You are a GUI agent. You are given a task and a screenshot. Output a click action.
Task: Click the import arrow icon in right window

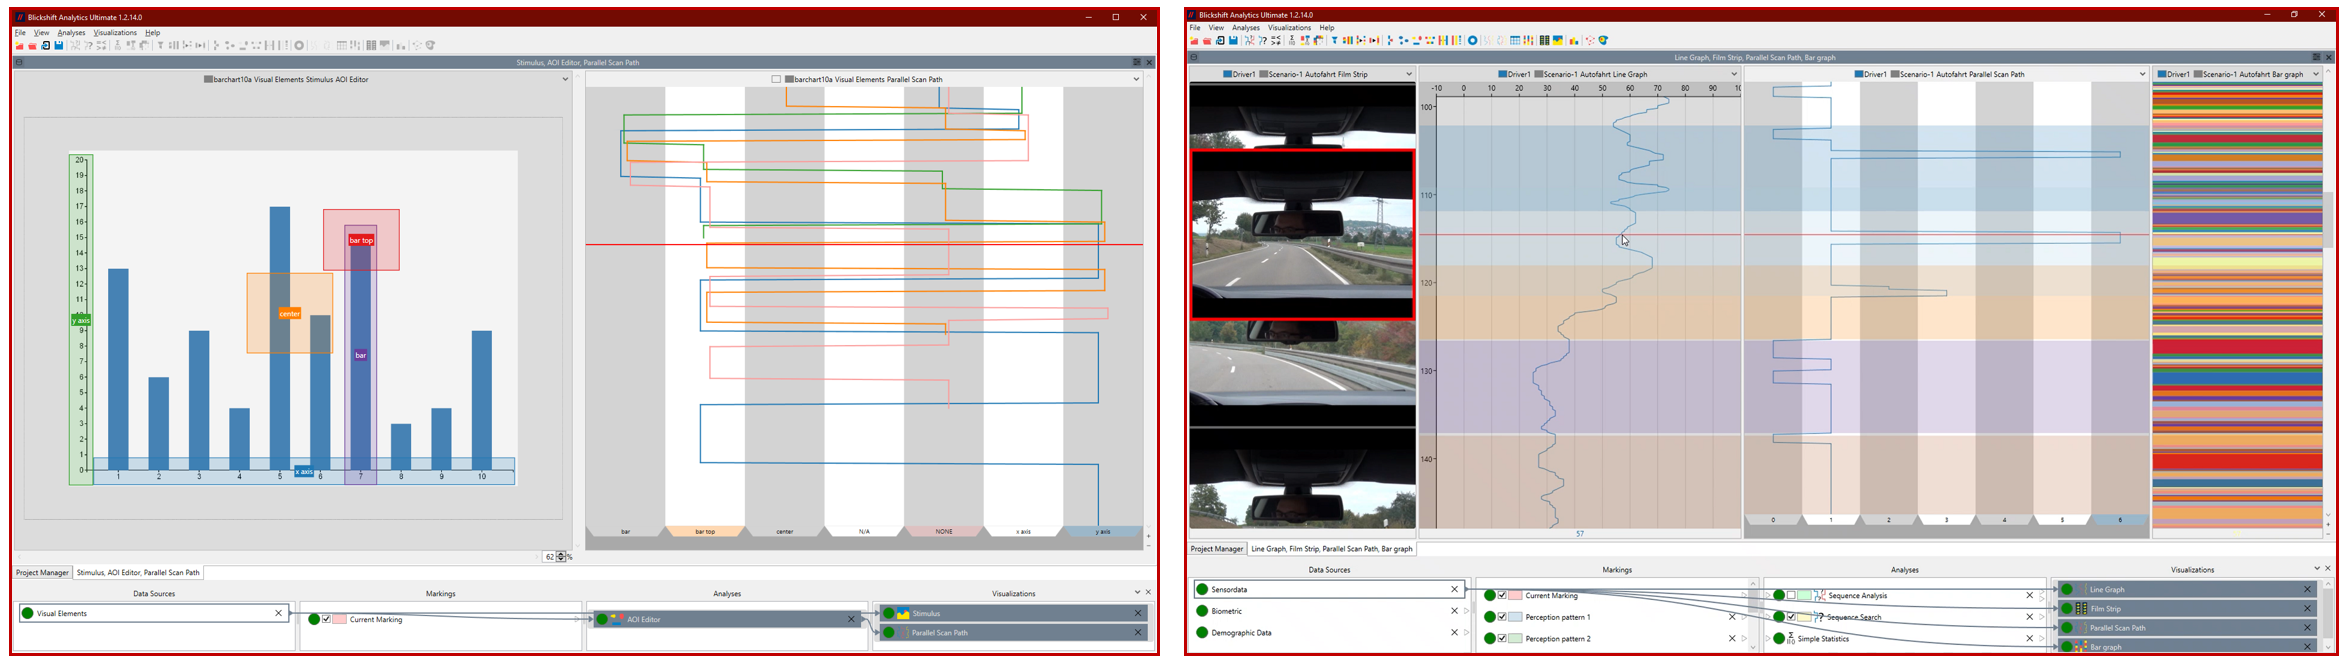[x=1220, y=40]
